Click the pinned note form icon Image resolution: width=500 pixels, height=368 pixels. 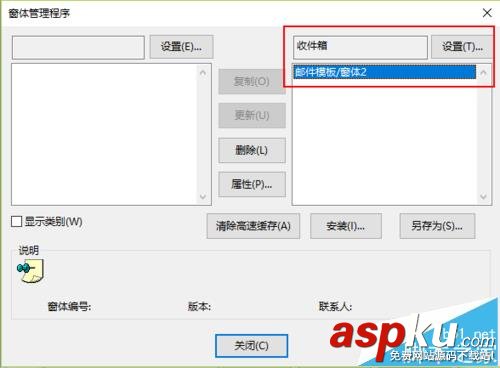[30, 271]
